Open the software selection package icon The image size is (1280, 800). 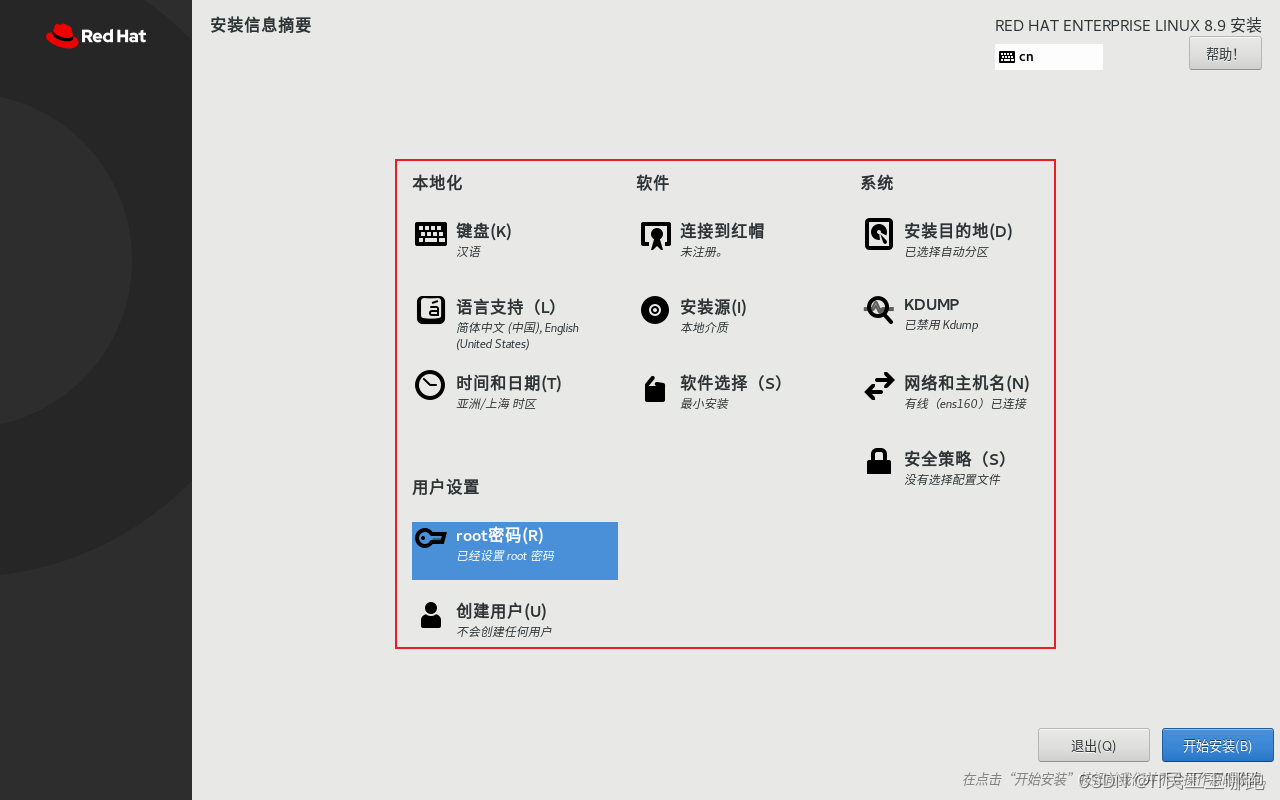coord(655,389)
